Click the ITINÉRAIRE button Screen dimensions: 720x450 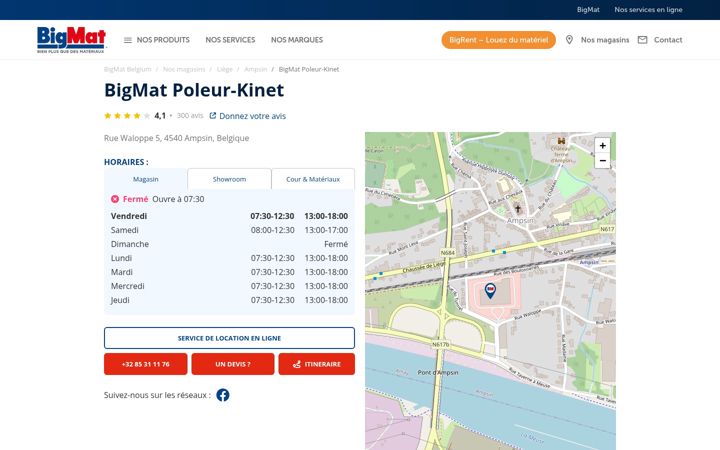(x=316, y=364)
